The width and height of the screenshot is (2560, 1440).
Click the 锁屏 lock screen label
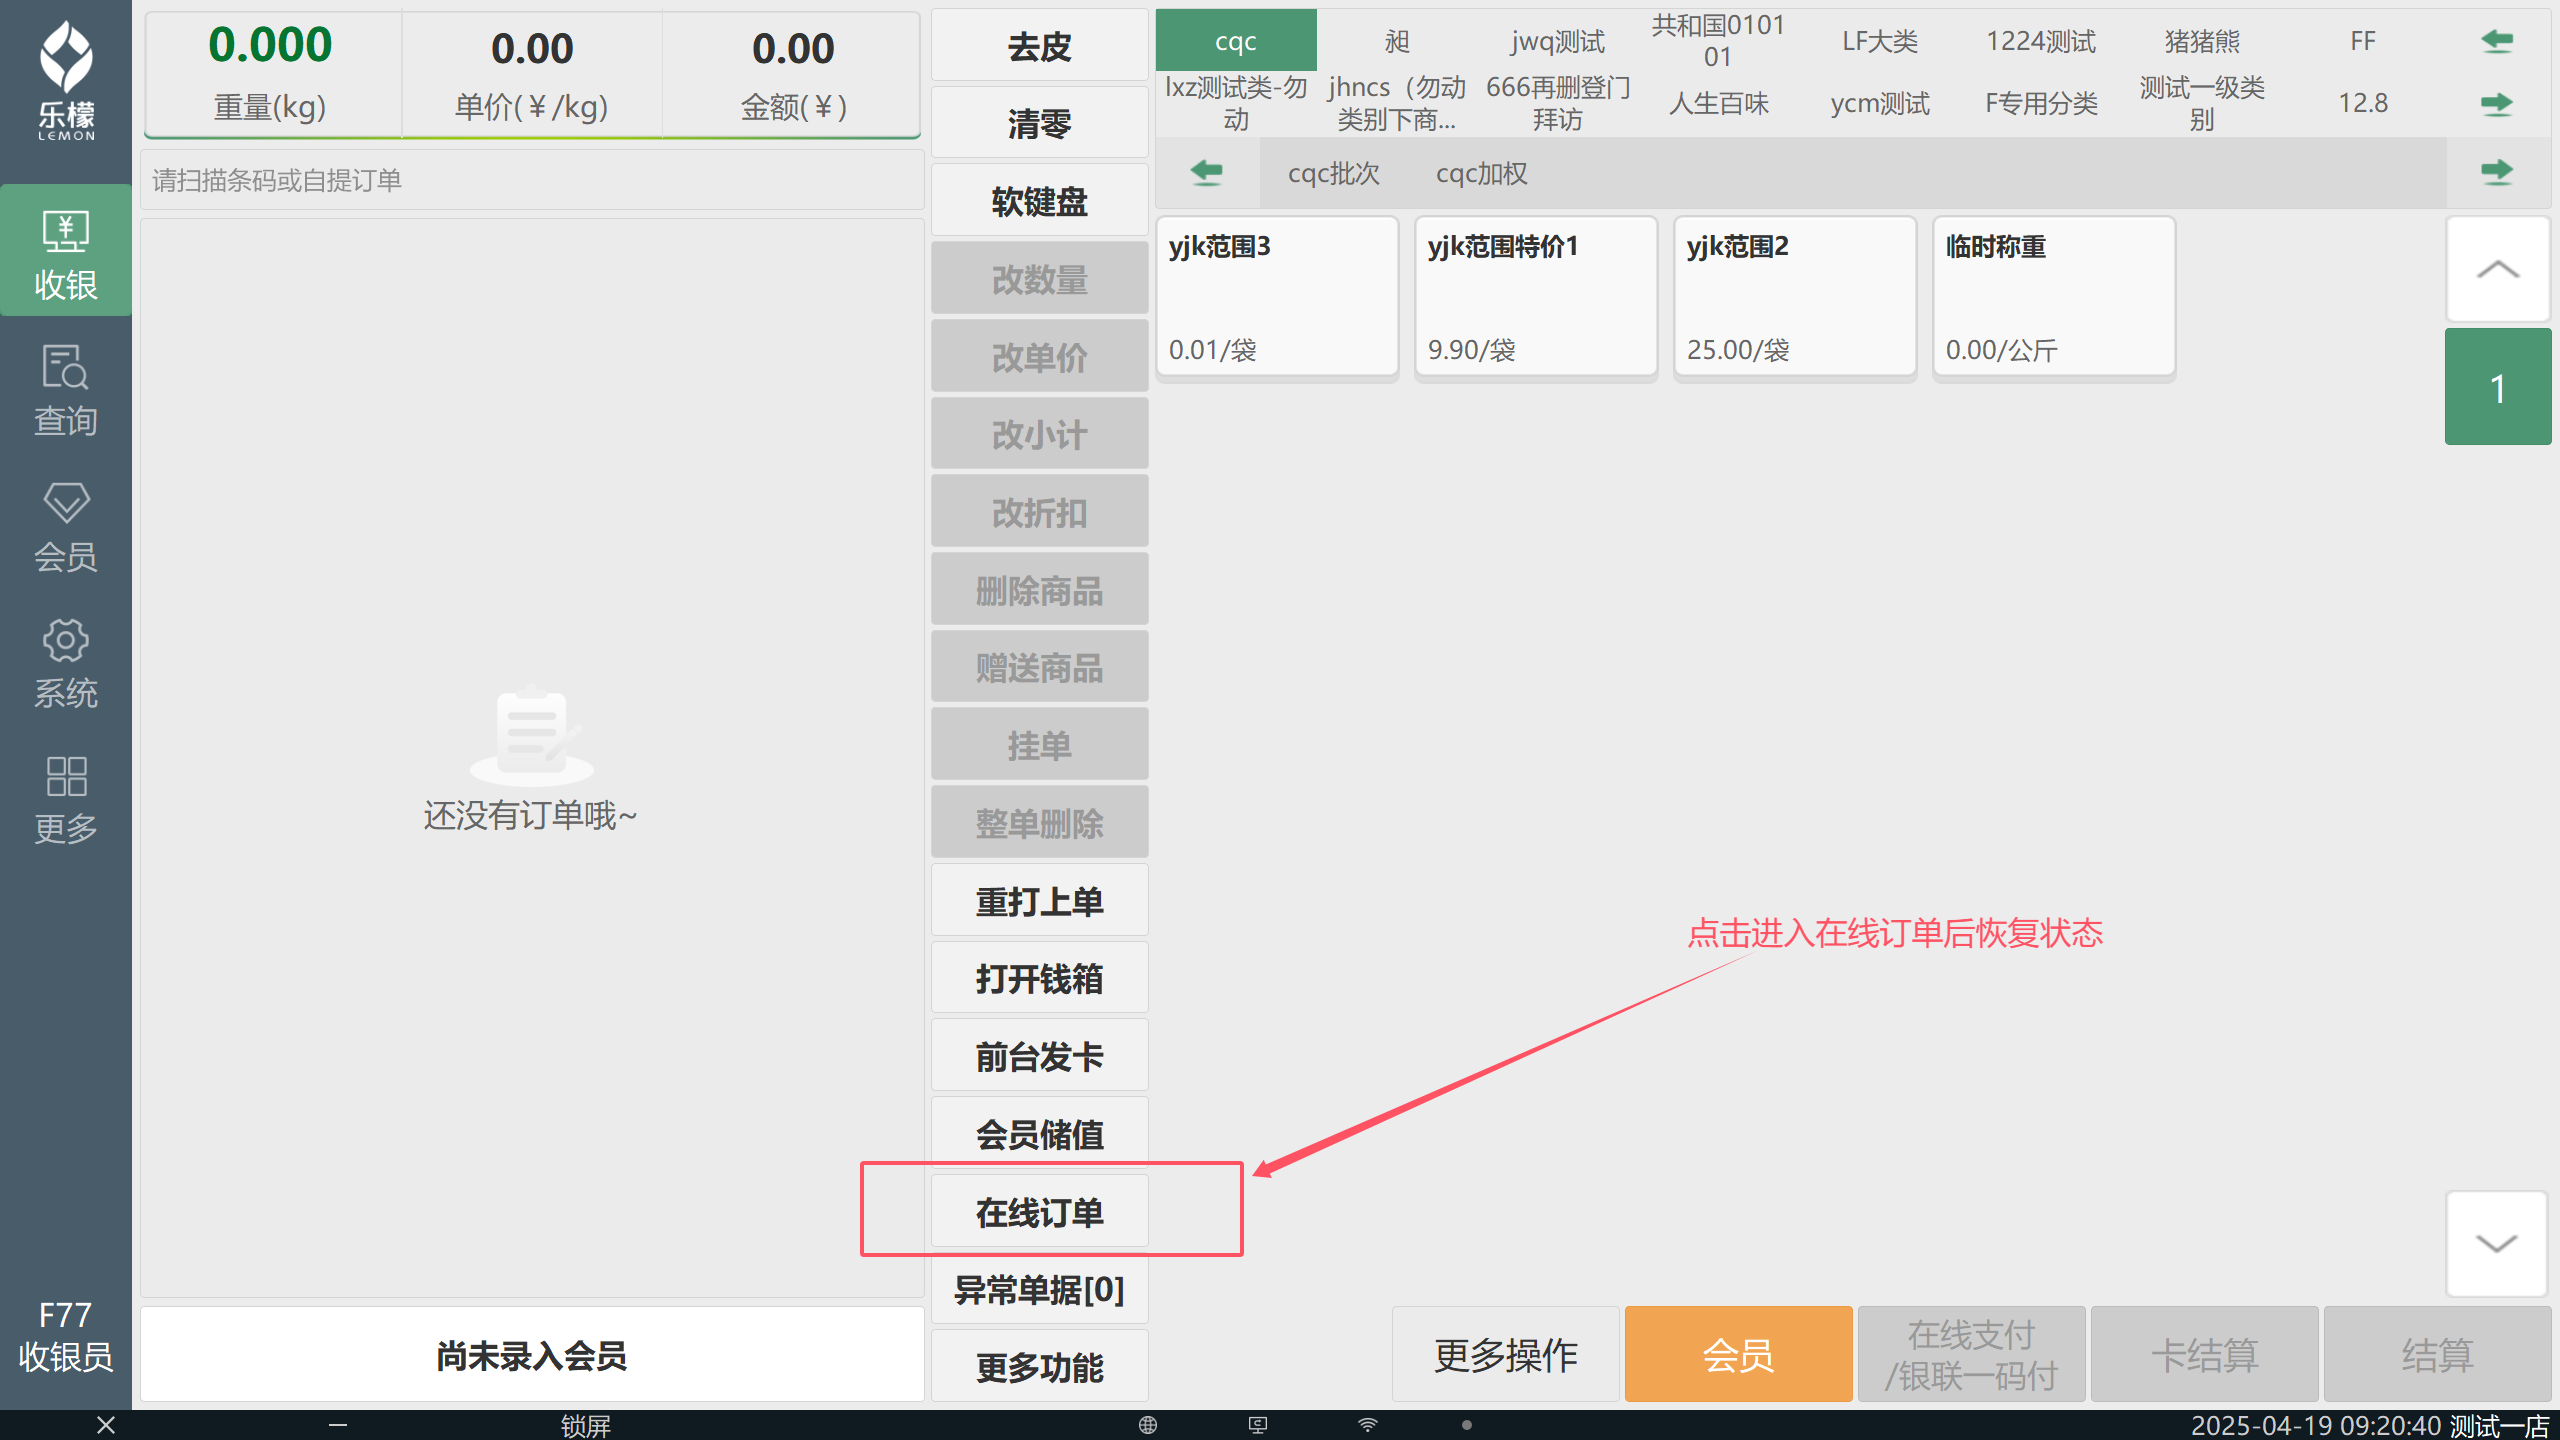click(x=586, y=1425)
